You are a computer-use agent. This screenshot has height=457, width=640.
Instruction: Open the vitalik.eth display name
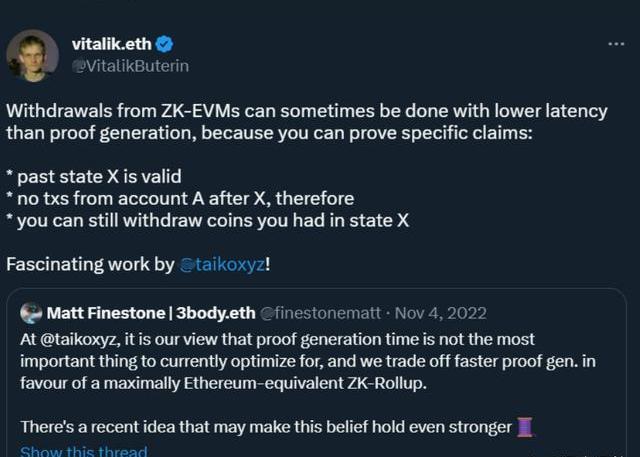pyautogui.click(x=112, y=44)
